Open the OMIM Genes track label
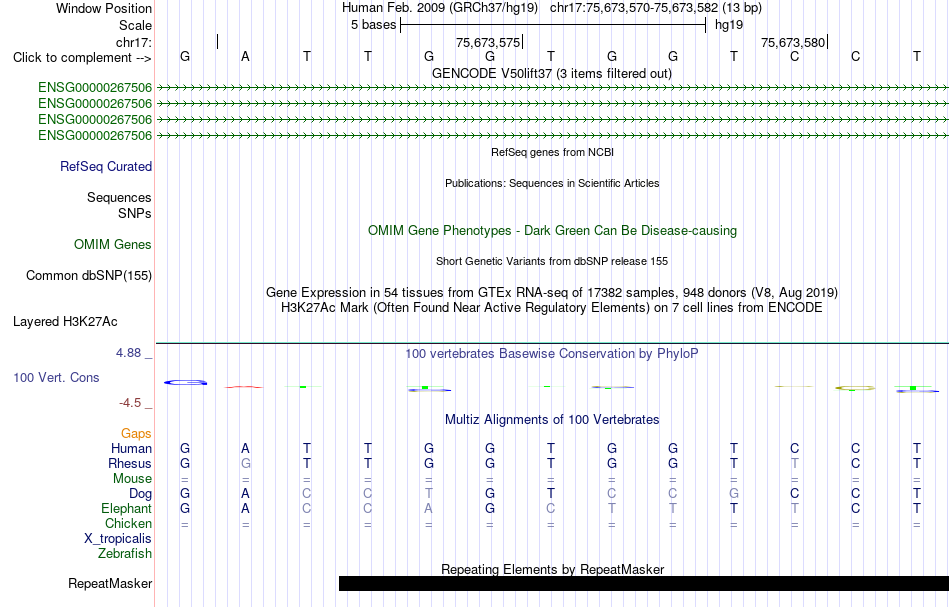Viewport: 950px width, 607px height. click(x=112, y=245)
